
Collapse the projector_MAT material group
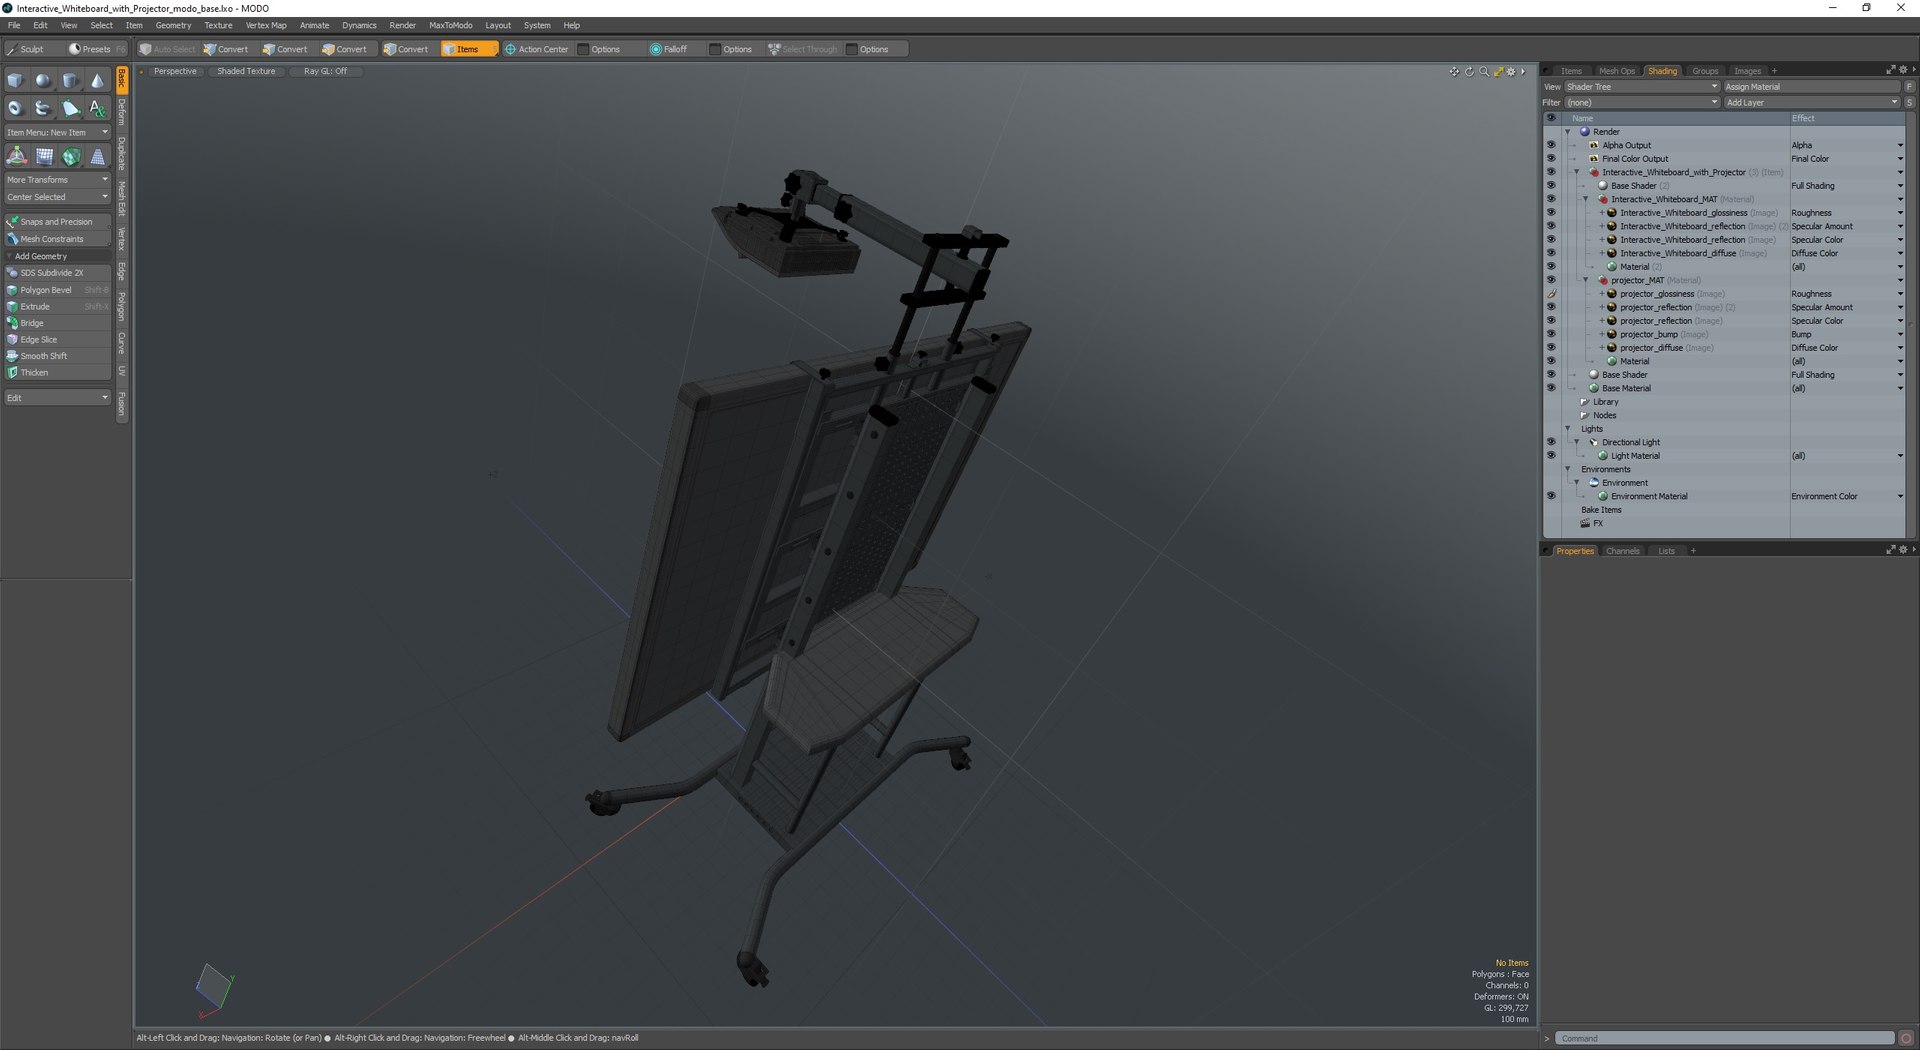(1586, 280)
